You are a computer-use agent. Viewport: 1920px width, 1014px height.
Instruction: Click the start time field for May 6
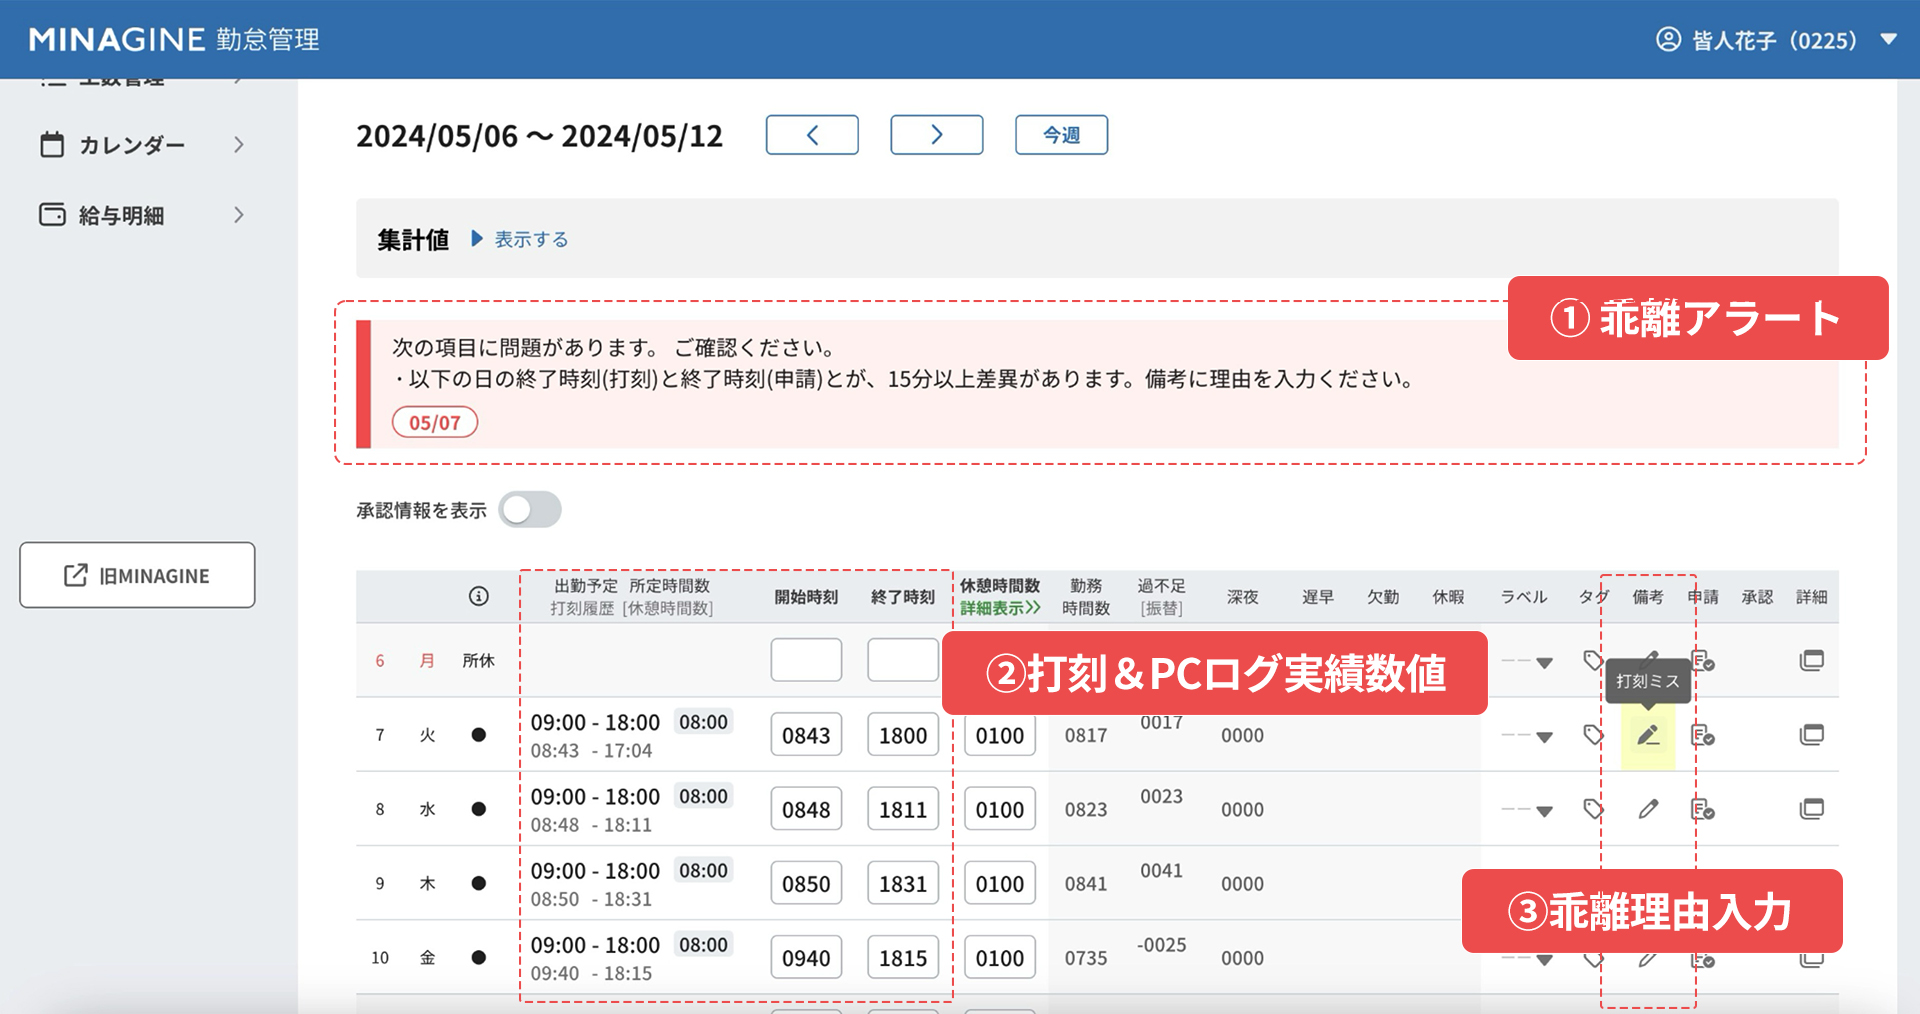click(x=806, y=660)
